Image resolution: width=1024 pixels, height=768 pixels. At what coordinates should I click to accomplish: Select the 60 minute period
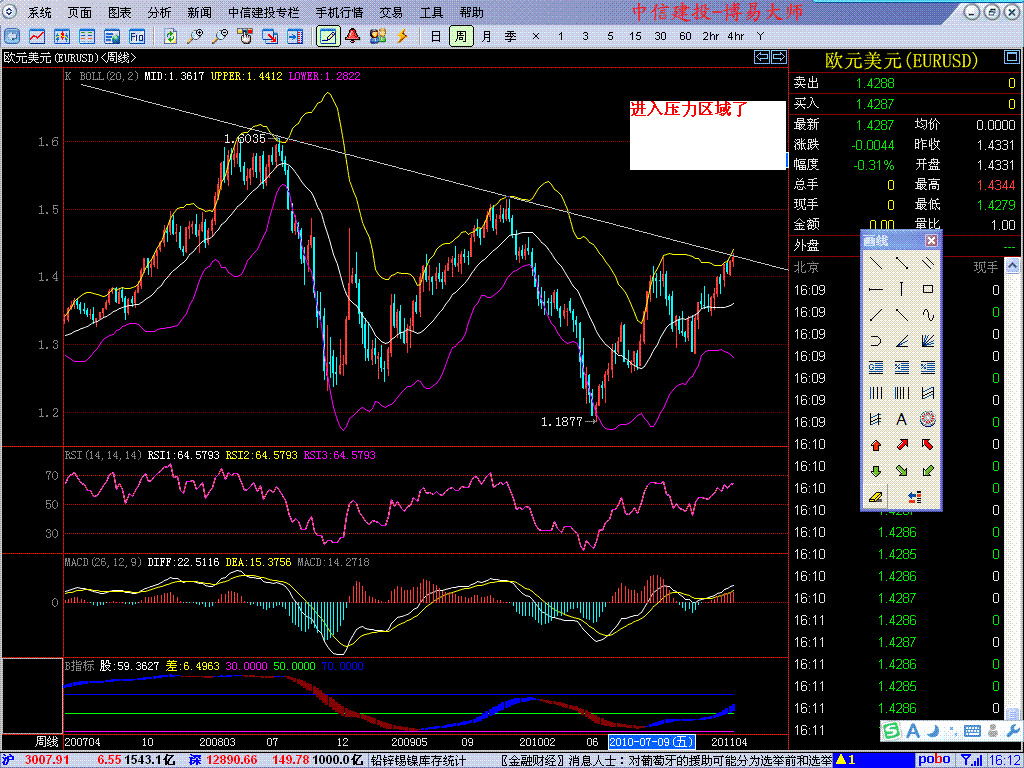coord(685,37)
